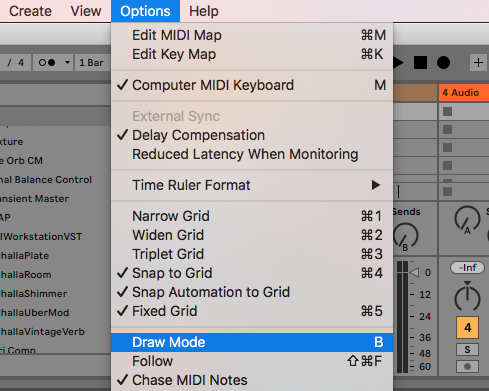Arm the 4 Audio track for recording
This screenshot has height=391, width=489.
(467, 366)
